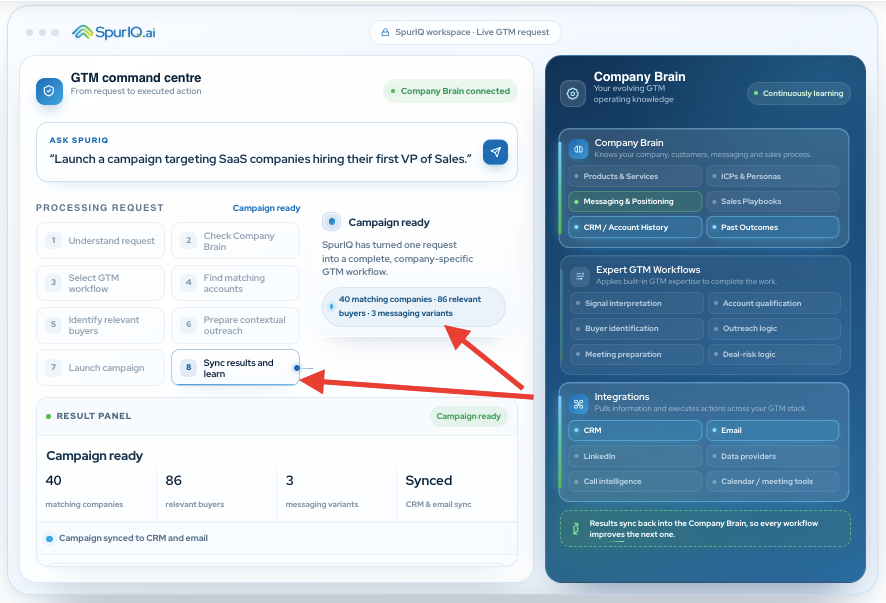The height and width of the screenshot is (603, 886).
Task: Click the SpurIQ.ai logo
Action: (x=114, y=32)
